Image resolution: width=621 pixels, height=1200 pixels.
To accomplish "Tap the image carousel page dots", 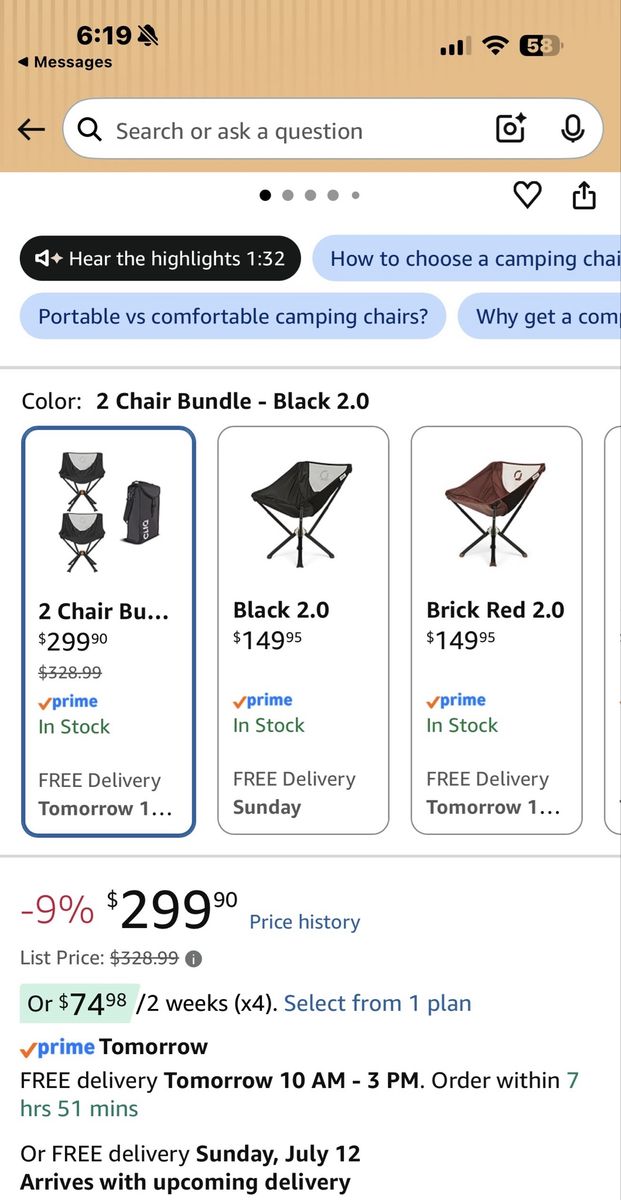I will pyautogui.click(x=310, y=195).
